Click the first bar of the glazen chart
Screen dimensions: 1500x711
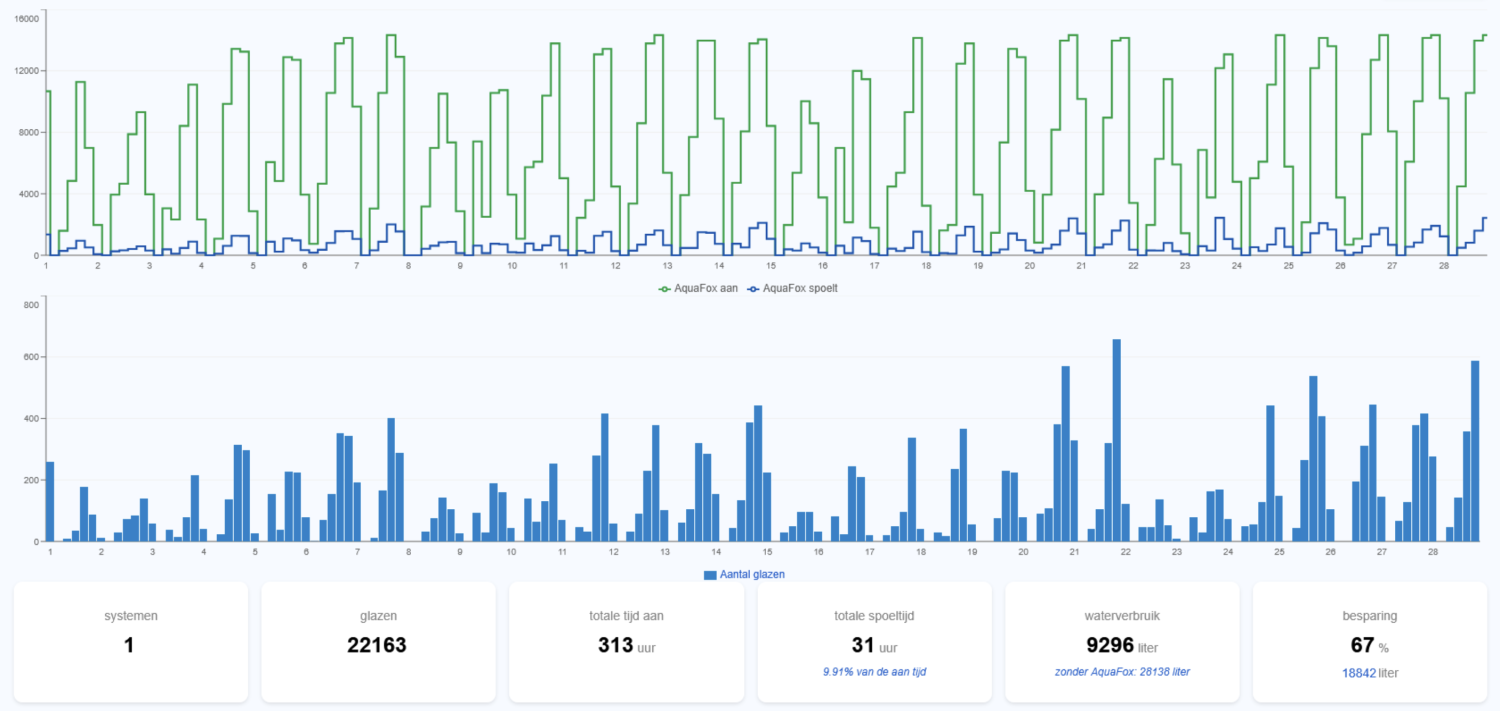[50, 501]
